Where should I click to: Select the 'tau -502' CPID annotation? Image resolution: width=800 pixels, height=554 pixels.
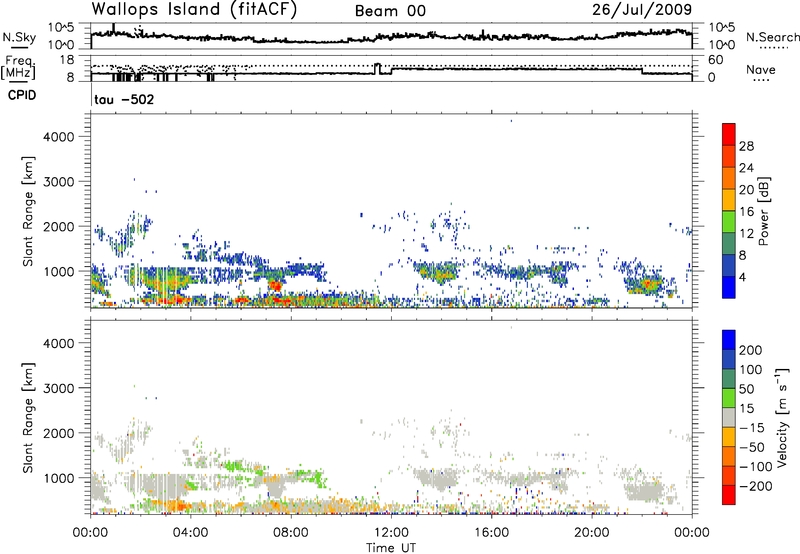coord(124,99)
